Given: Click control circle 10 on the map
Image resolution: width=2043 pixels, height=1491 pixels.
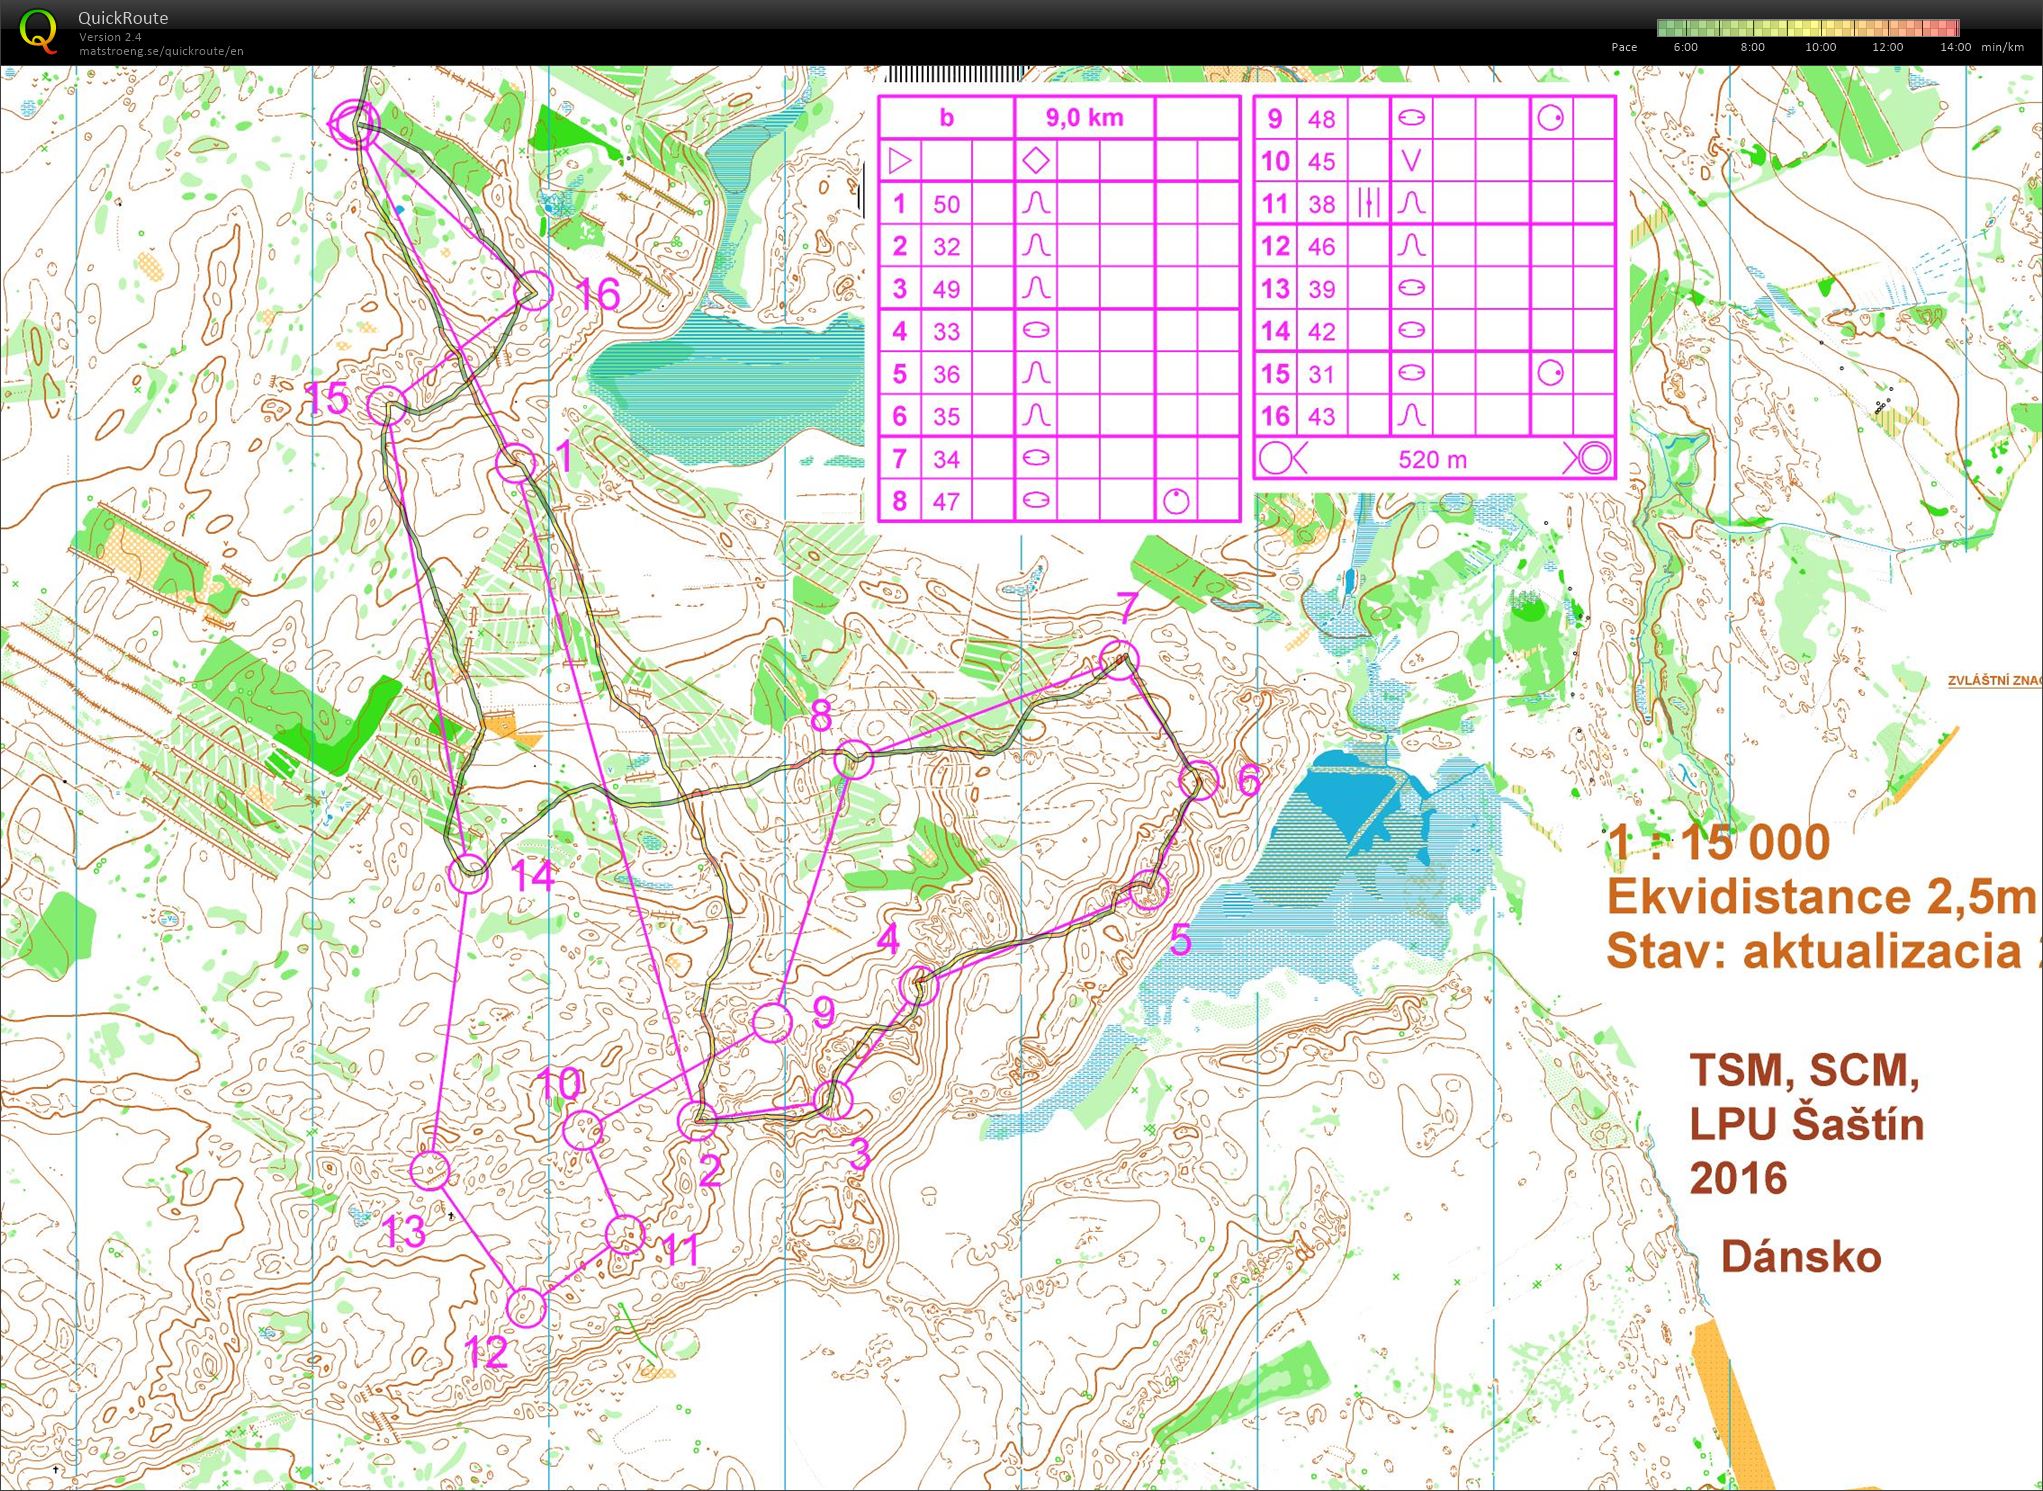Looking at the screenshot, I should tap(583, 1130).
